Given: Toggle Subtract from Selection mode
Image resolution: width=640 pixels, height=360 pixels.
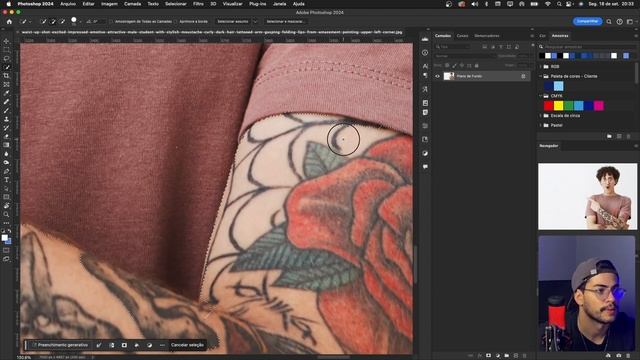Looking at the screenshot, I should click(x=62, y=22).
